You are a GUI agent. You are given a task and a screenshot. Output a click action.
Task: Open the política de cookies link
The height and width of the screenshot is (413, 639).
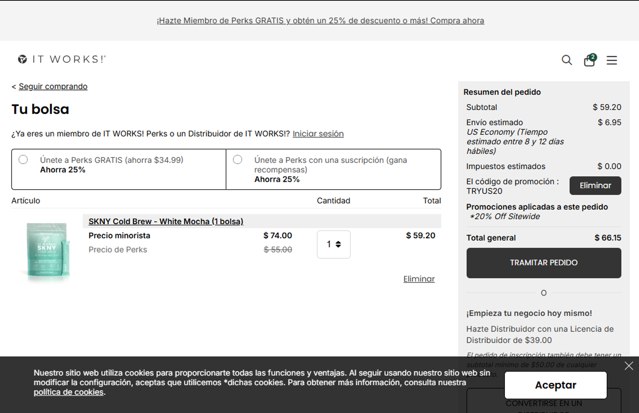coord(68,392)
